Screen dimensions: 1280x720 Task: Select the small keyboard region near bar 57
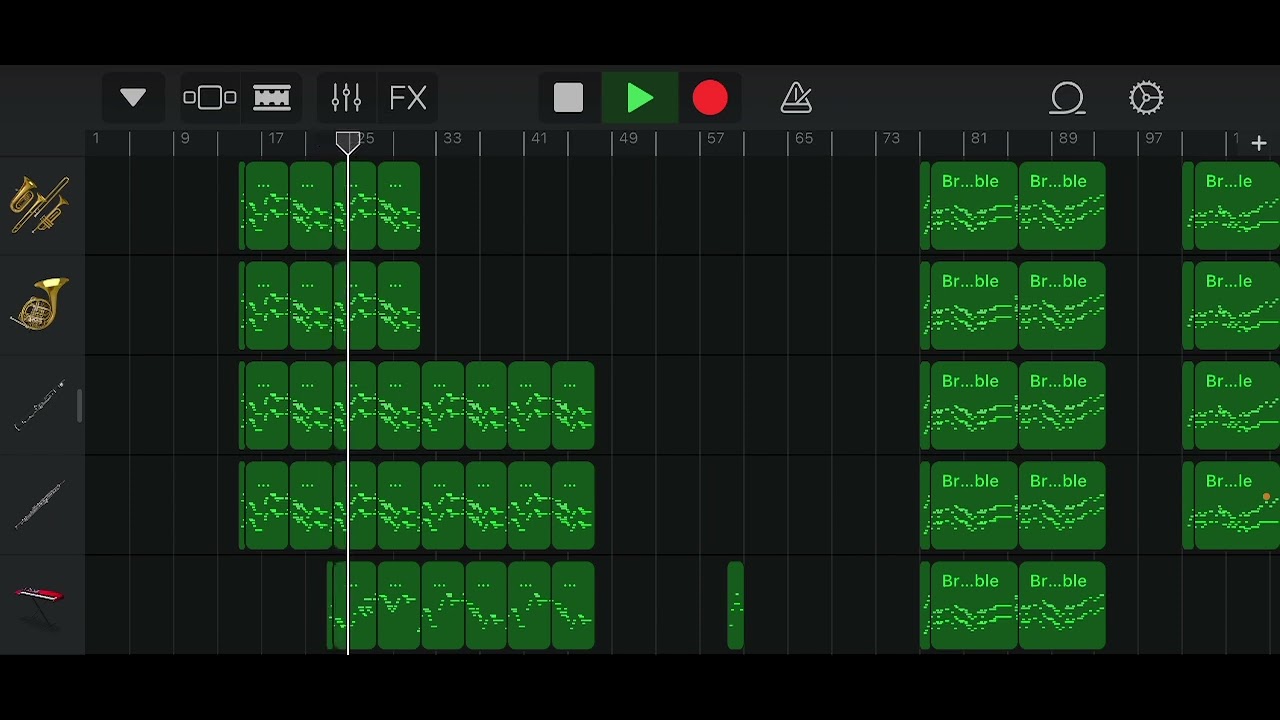736,605
